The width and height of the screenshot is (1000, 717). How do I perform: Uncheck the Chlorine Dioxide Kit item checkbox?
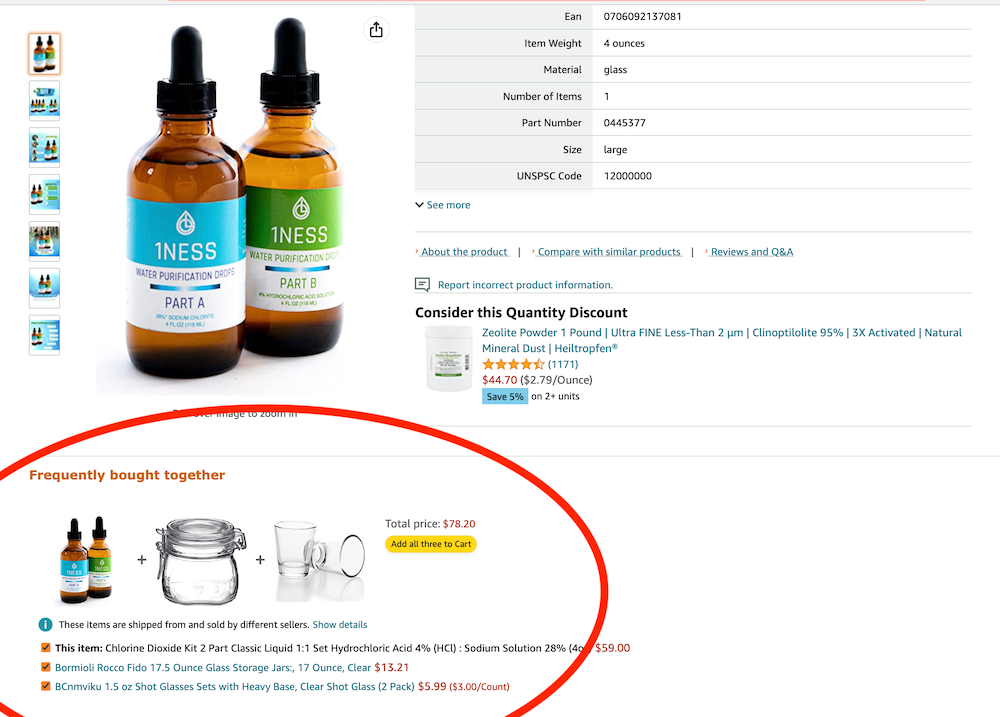tap(45, 647)
